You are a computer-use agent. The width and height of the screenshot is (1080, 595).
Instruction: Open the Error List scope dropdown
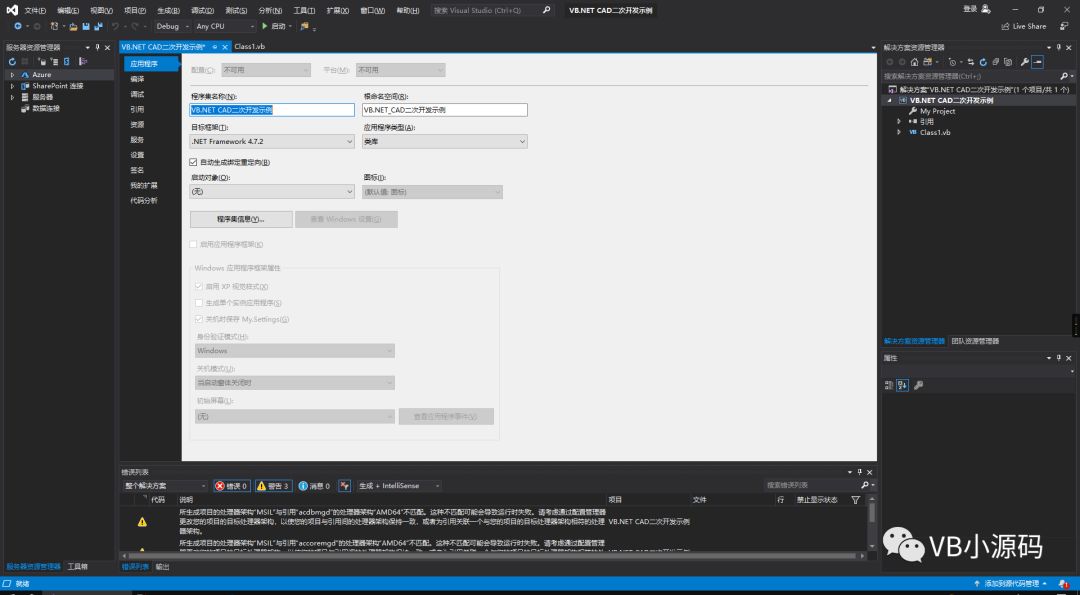point(165,486)
